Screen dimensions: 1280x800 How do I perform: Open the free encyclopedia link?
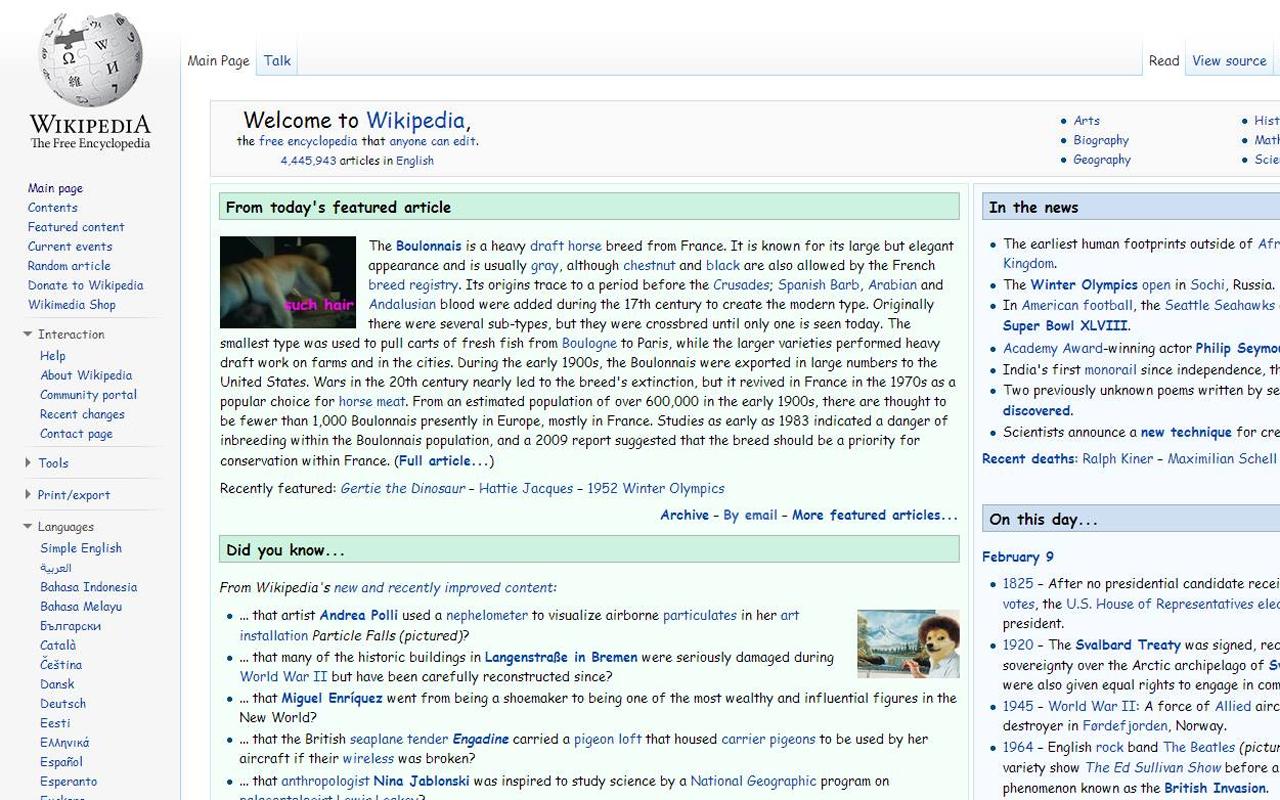pyautogui.click(x=308, y=141)
